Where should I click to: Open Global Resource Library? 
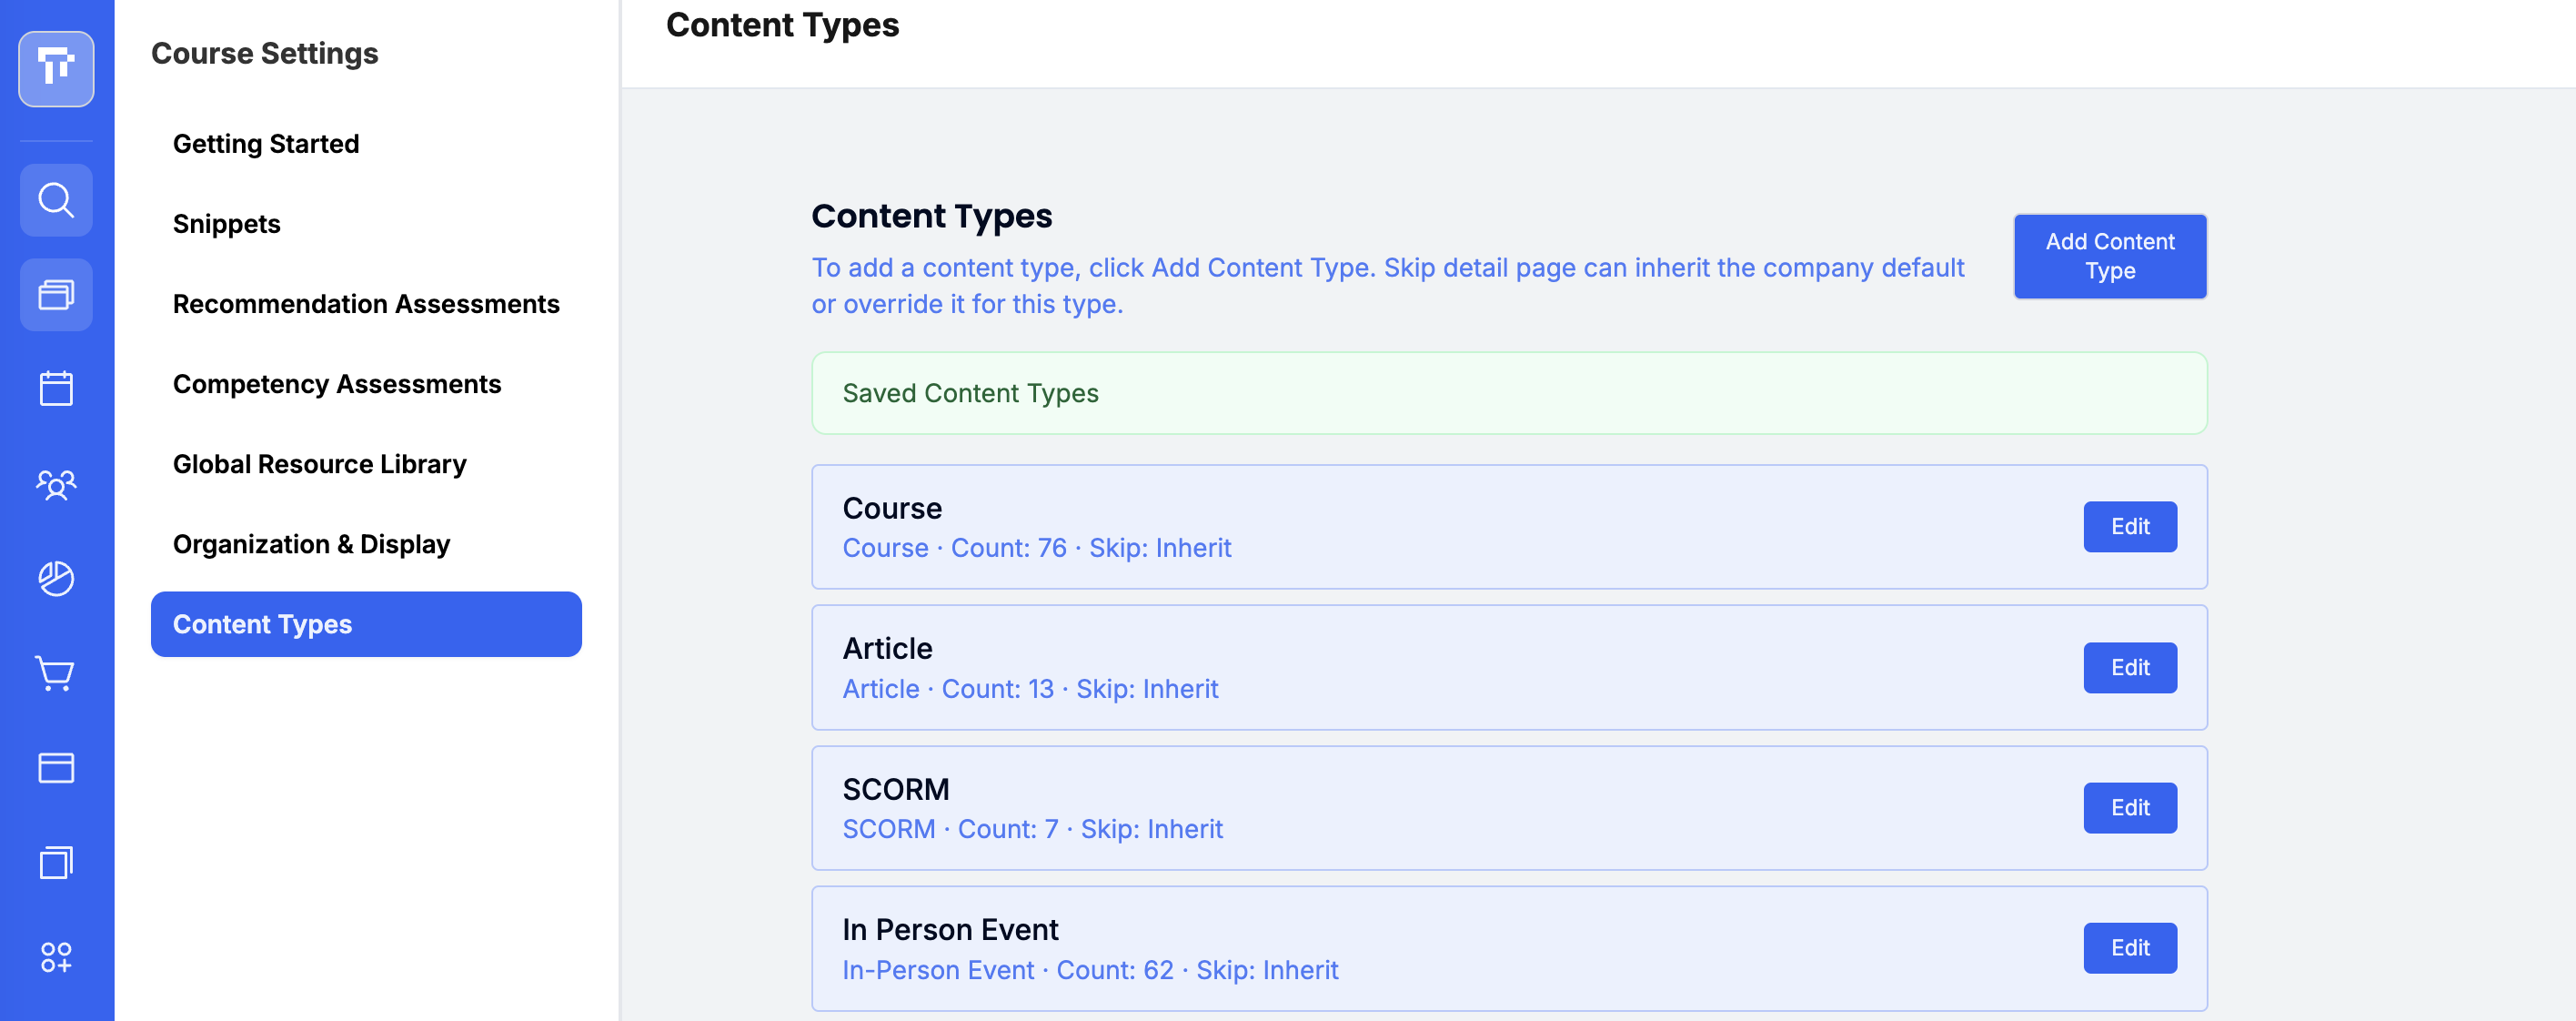[320, 464]
